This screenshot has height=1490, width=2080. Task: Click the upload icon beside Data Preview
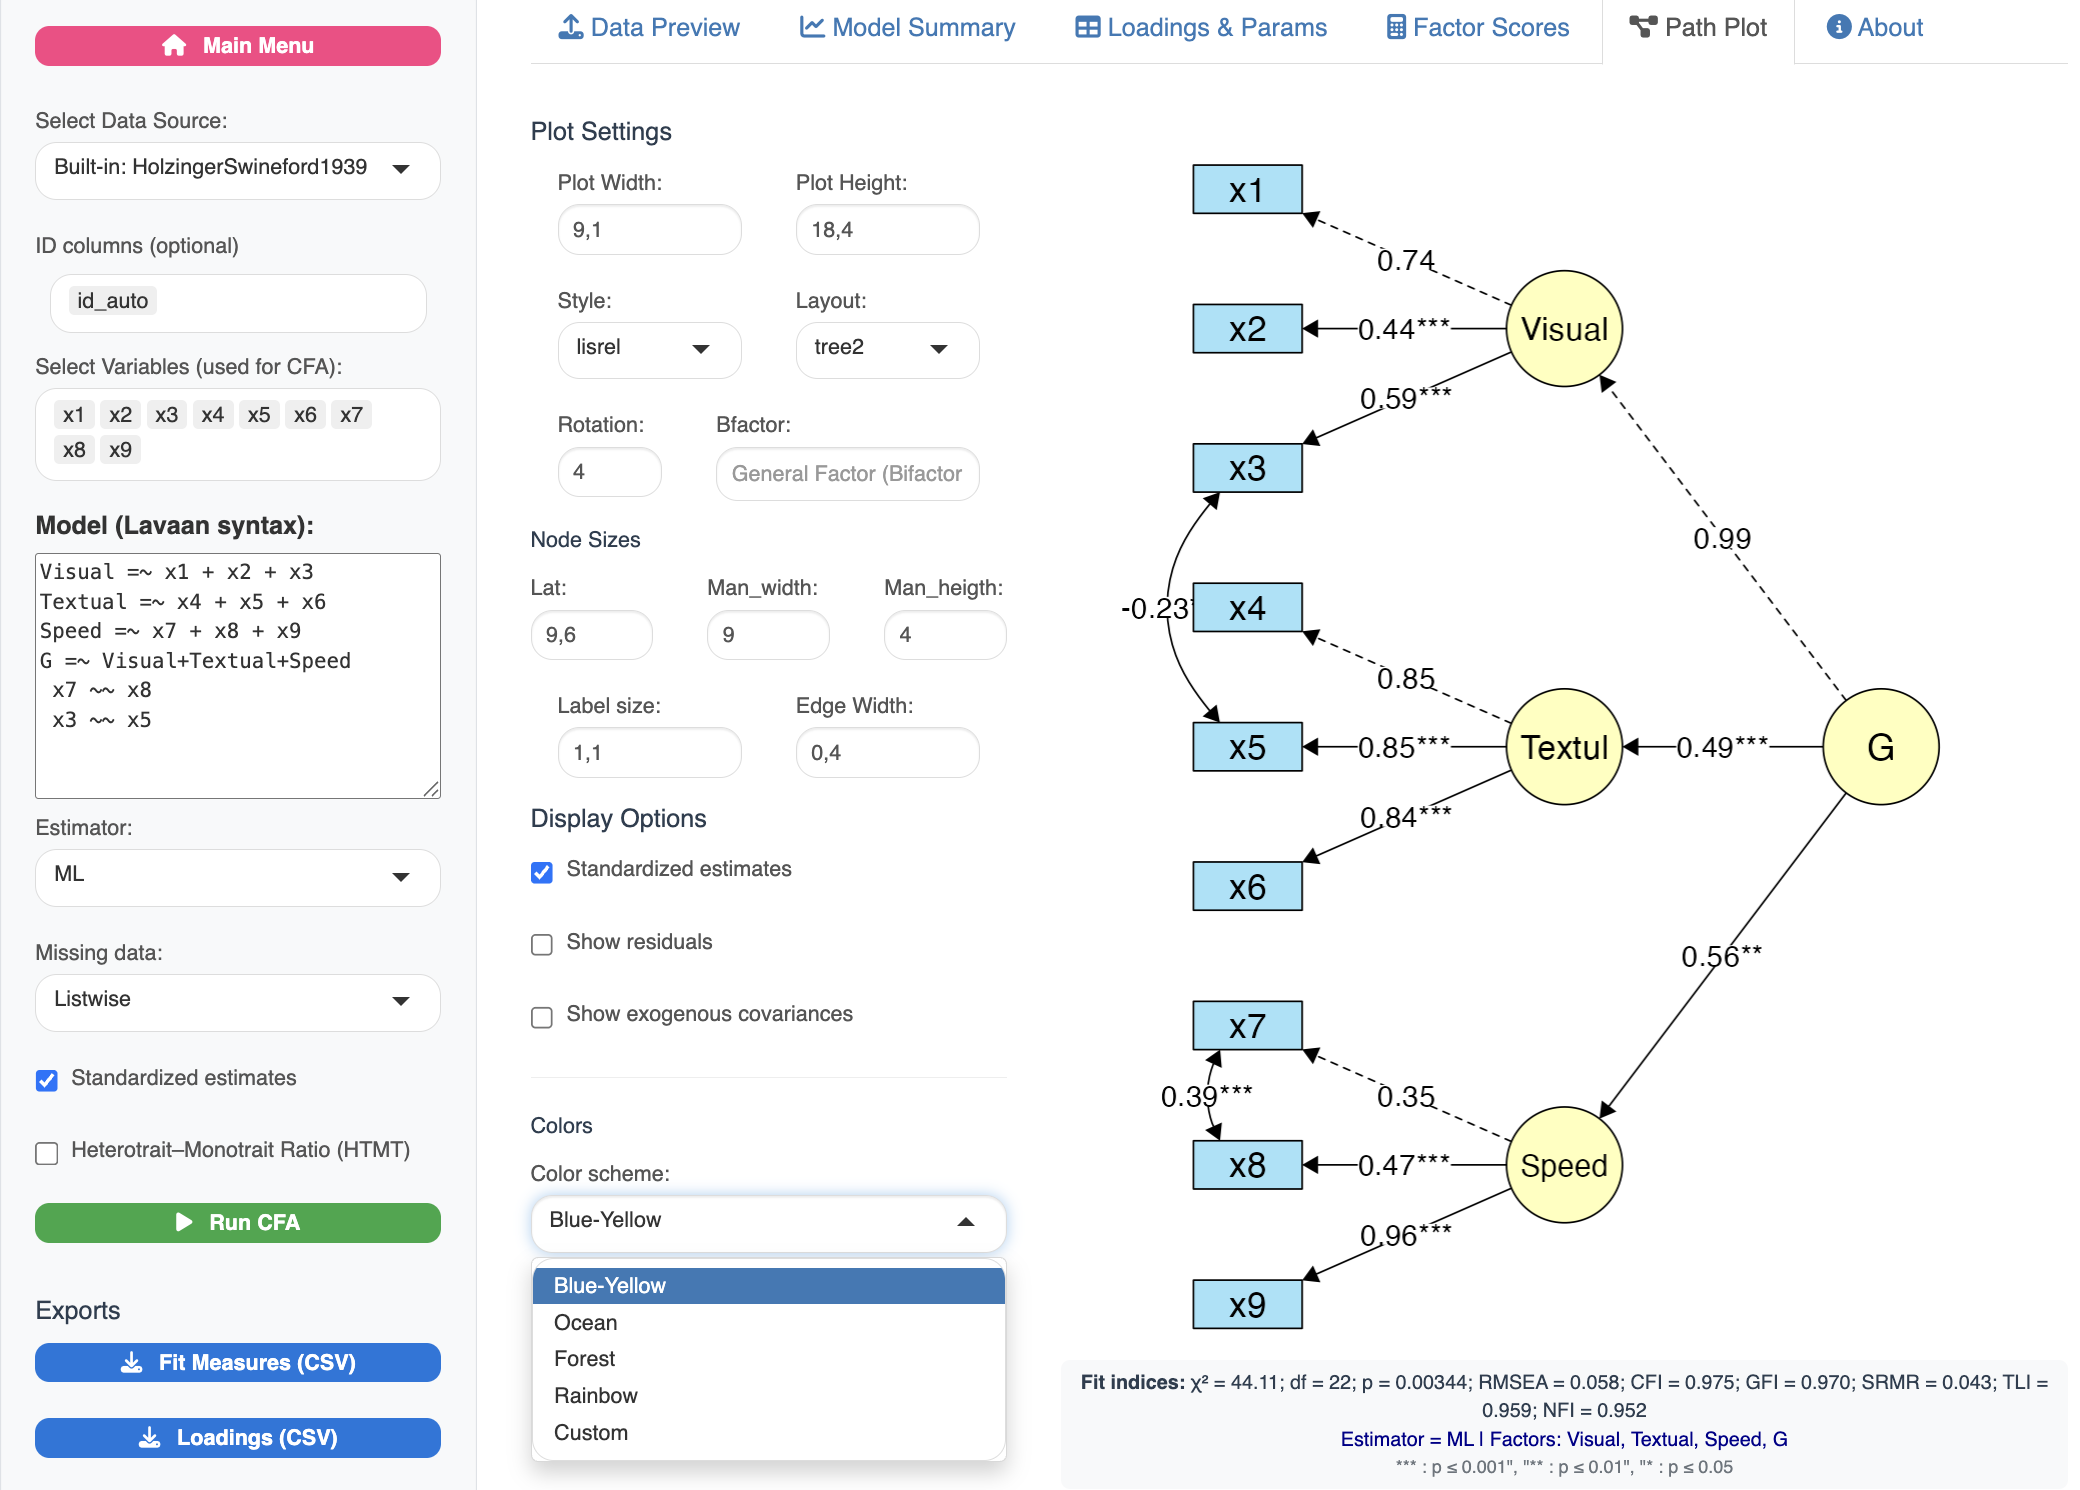coord(571,27)
